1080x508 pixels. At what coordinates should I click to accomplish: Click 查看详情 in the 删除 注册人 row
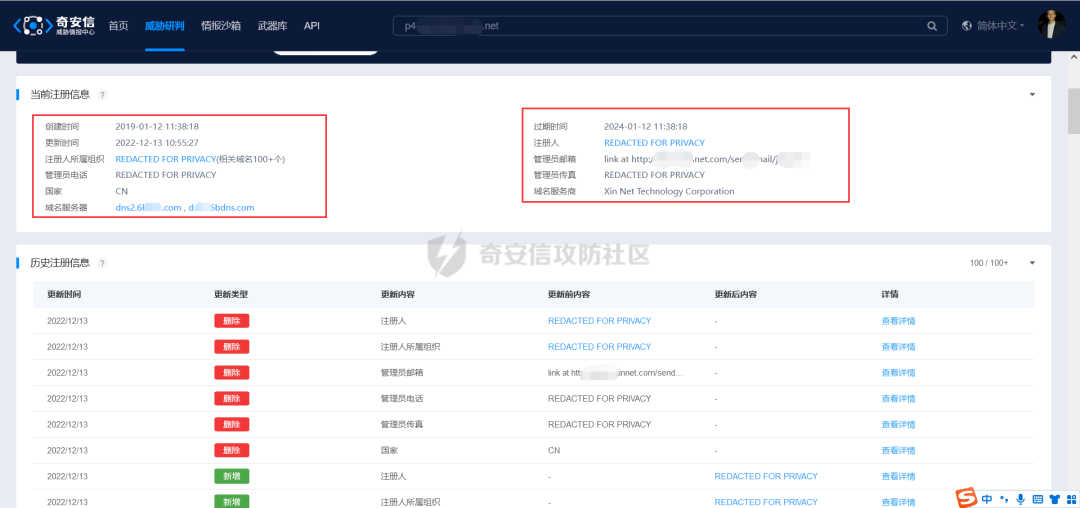tap(898, 321)
